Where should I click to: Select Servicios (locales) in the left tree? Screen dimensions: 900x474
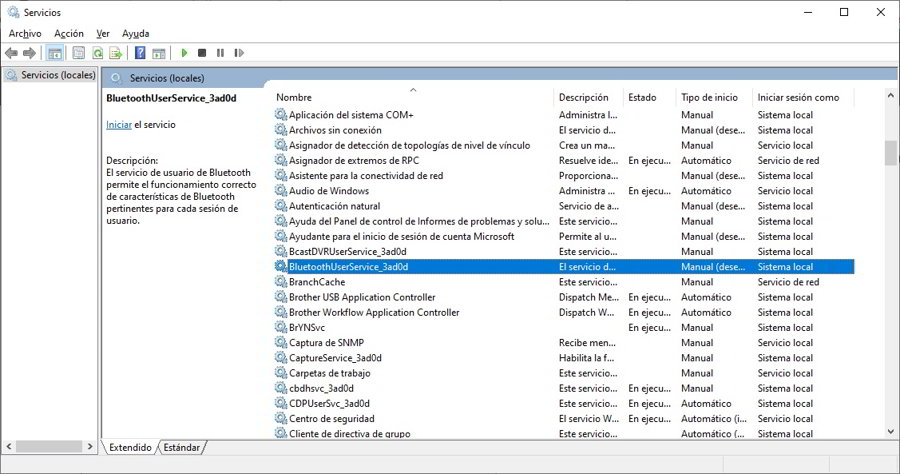click(x=58, y=75)
